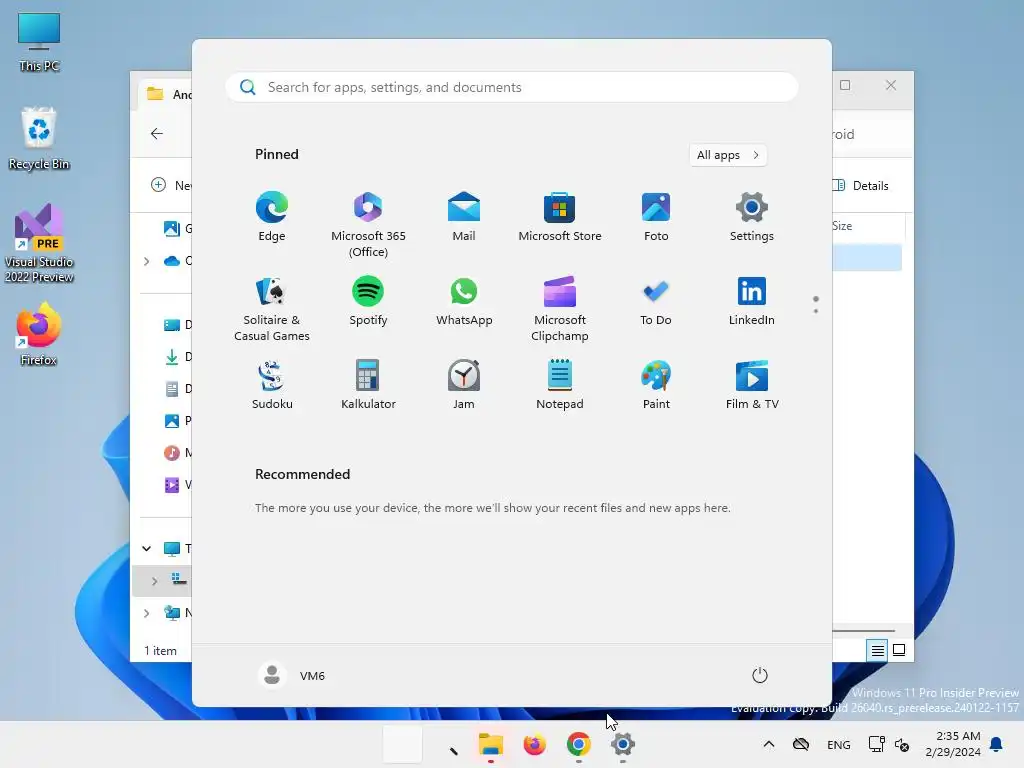The height and width of the screenshot is (768, 1024).
Task: Launch the Jam clock app
Action: coord(464,385)
